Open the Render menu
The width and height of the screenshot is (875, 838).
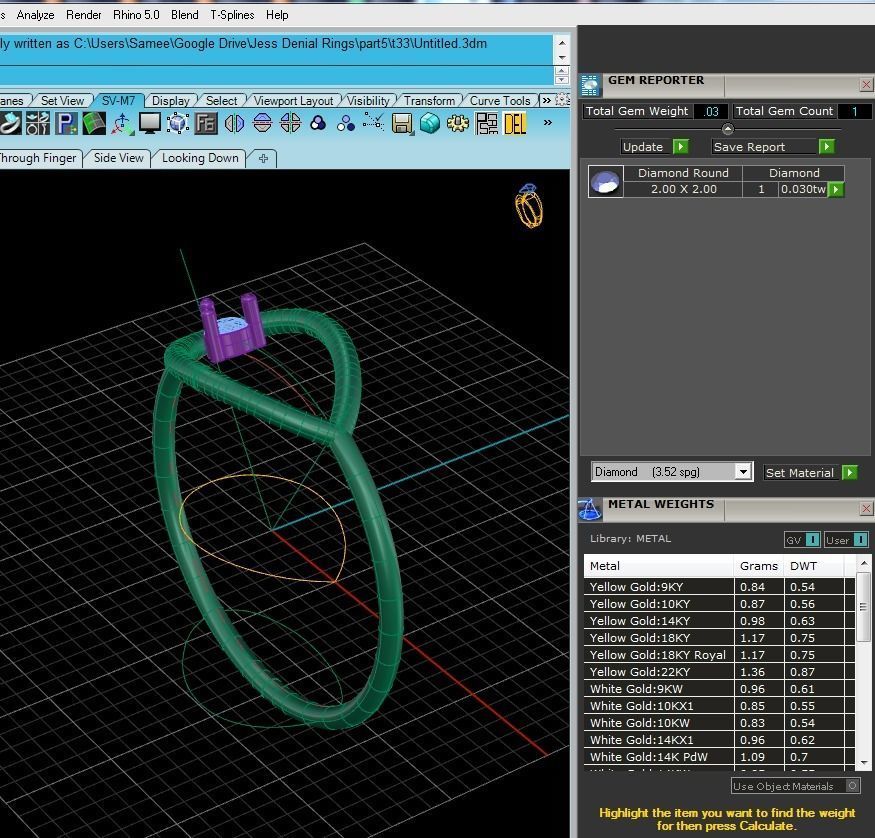pyautogui.click(x=83, y=15)
